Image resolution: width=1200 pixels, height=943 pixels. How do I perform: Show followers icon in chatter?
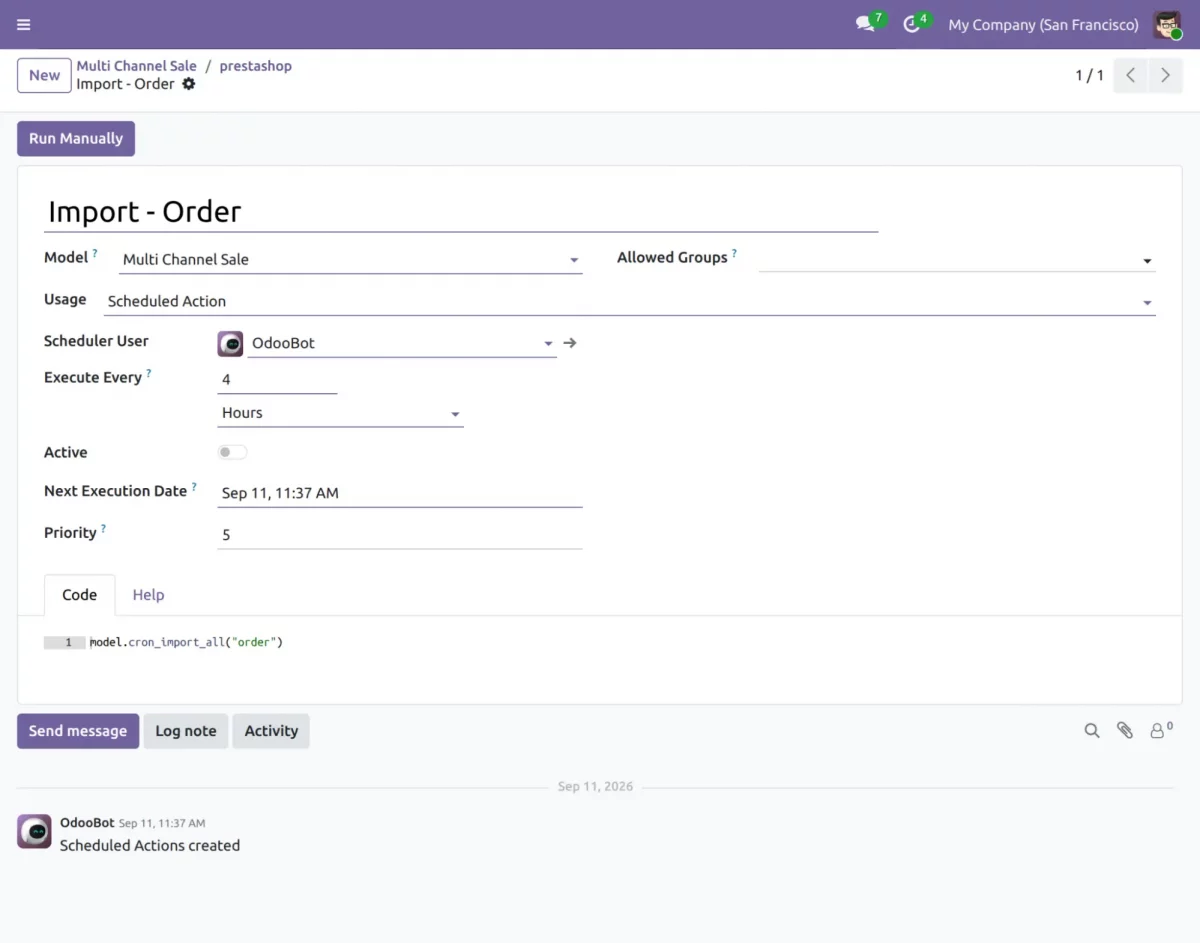[x=1160, y=730]
